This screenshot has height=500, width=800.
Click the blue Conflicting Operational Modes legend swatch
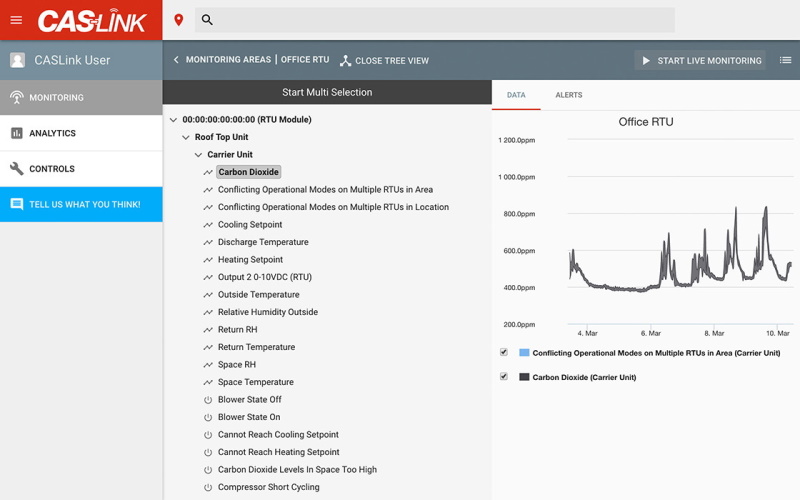pos(524,353)
